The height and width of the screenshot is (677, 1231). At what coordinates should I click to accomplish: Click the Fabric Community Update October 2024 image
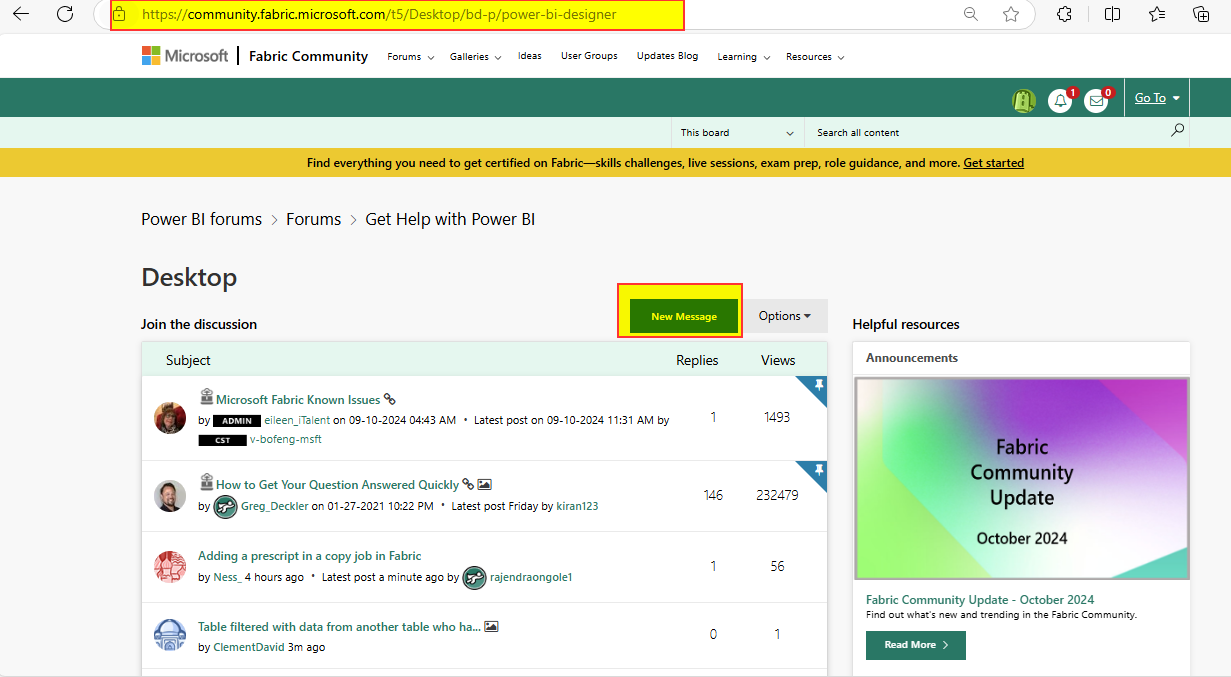[1021, 479]
